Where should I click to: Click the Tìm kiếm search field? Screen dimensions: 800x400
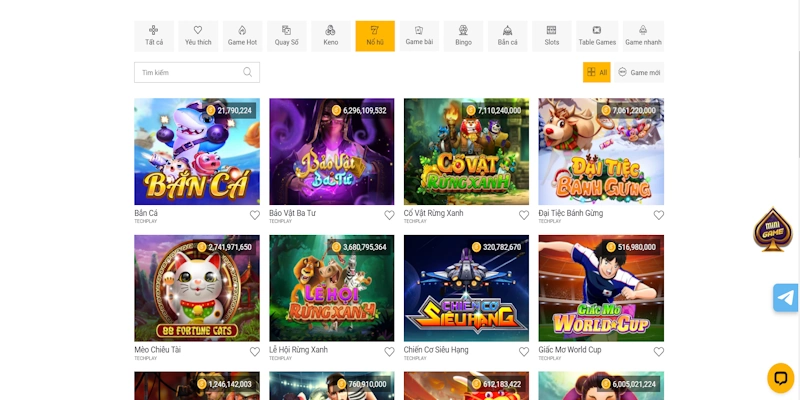tap(197, 72)
